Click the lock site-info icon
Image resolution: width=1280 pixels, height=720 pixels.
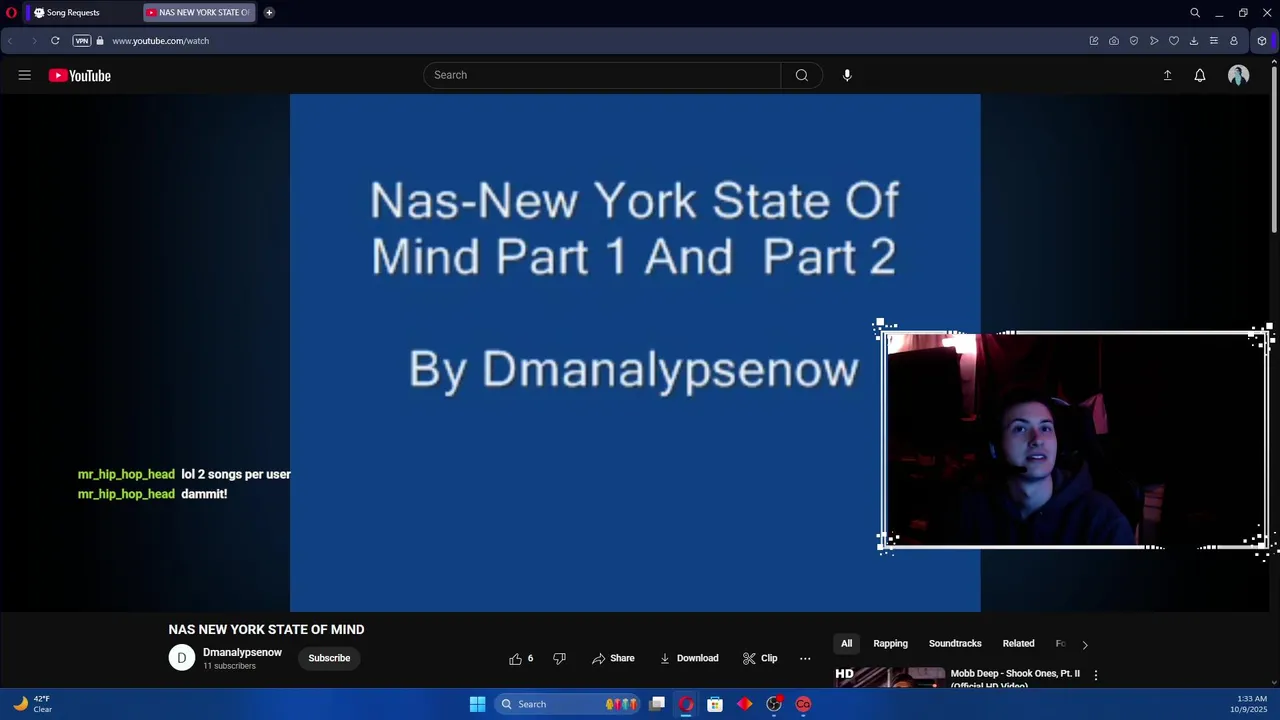click(x=100, y=41)
